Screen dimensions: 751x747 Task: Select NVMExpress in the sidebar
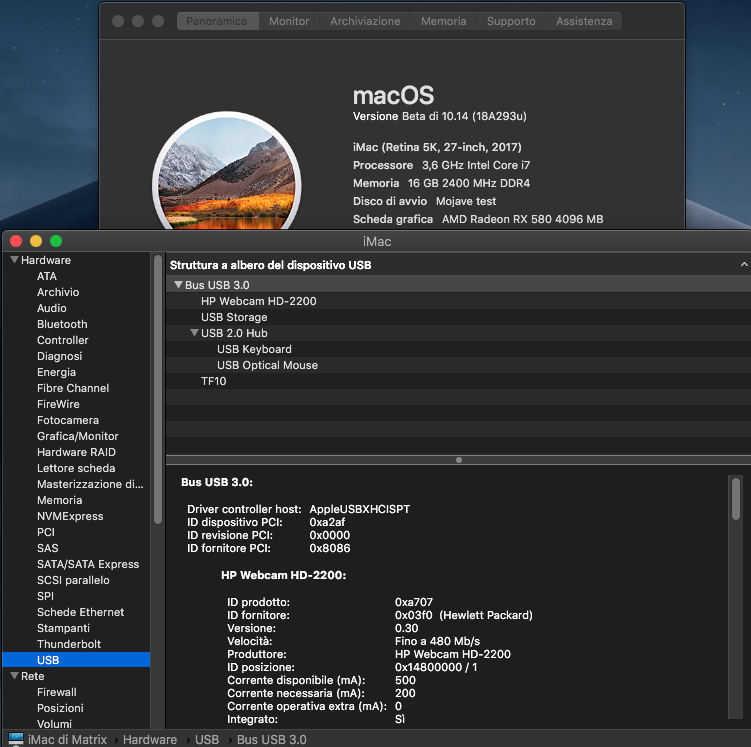coord(70,516)
